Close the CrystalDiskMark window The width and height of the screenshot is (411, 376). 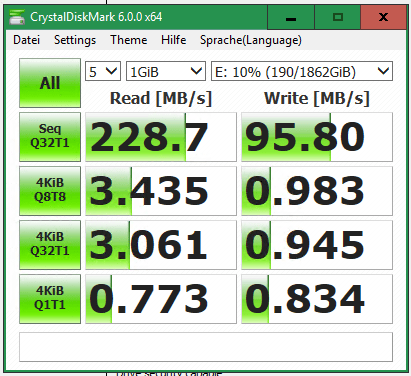pyautogui.click(x=384, y=17)
